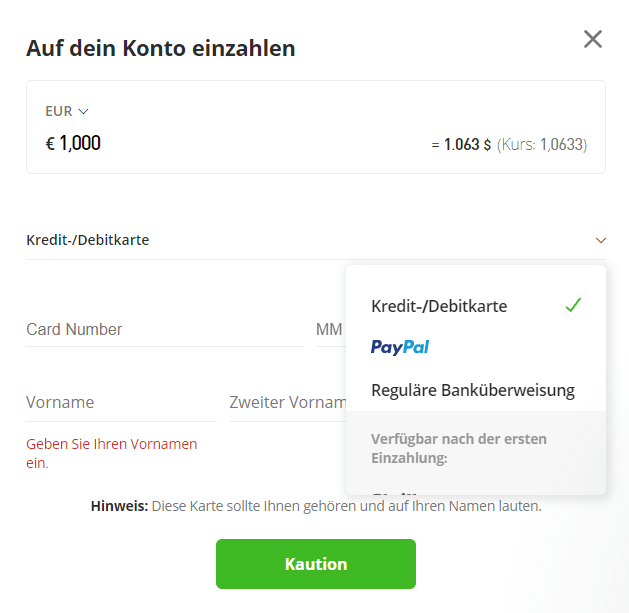Click the Zweiter Vorname input field
The height and width of the screenshot is (613, 629).
tap(287, 402)
